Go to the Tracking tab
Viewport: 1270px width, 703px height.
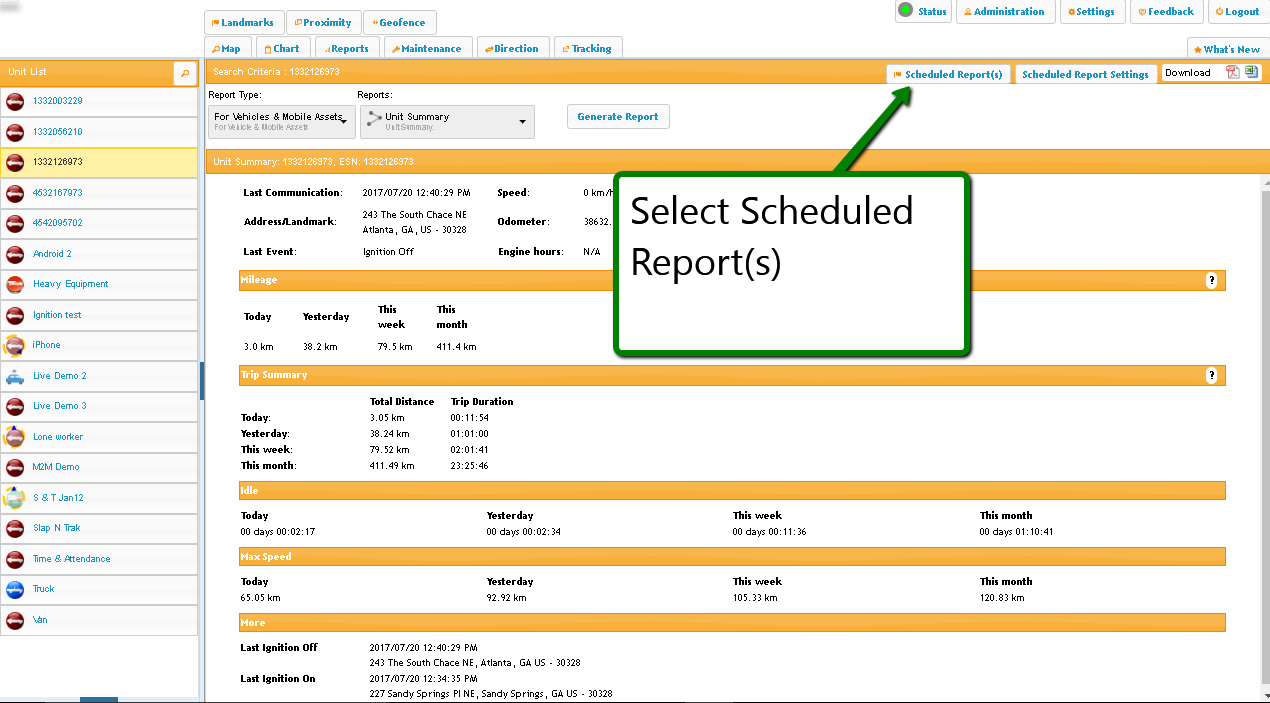pyautogui.click(x=586, y=48)
